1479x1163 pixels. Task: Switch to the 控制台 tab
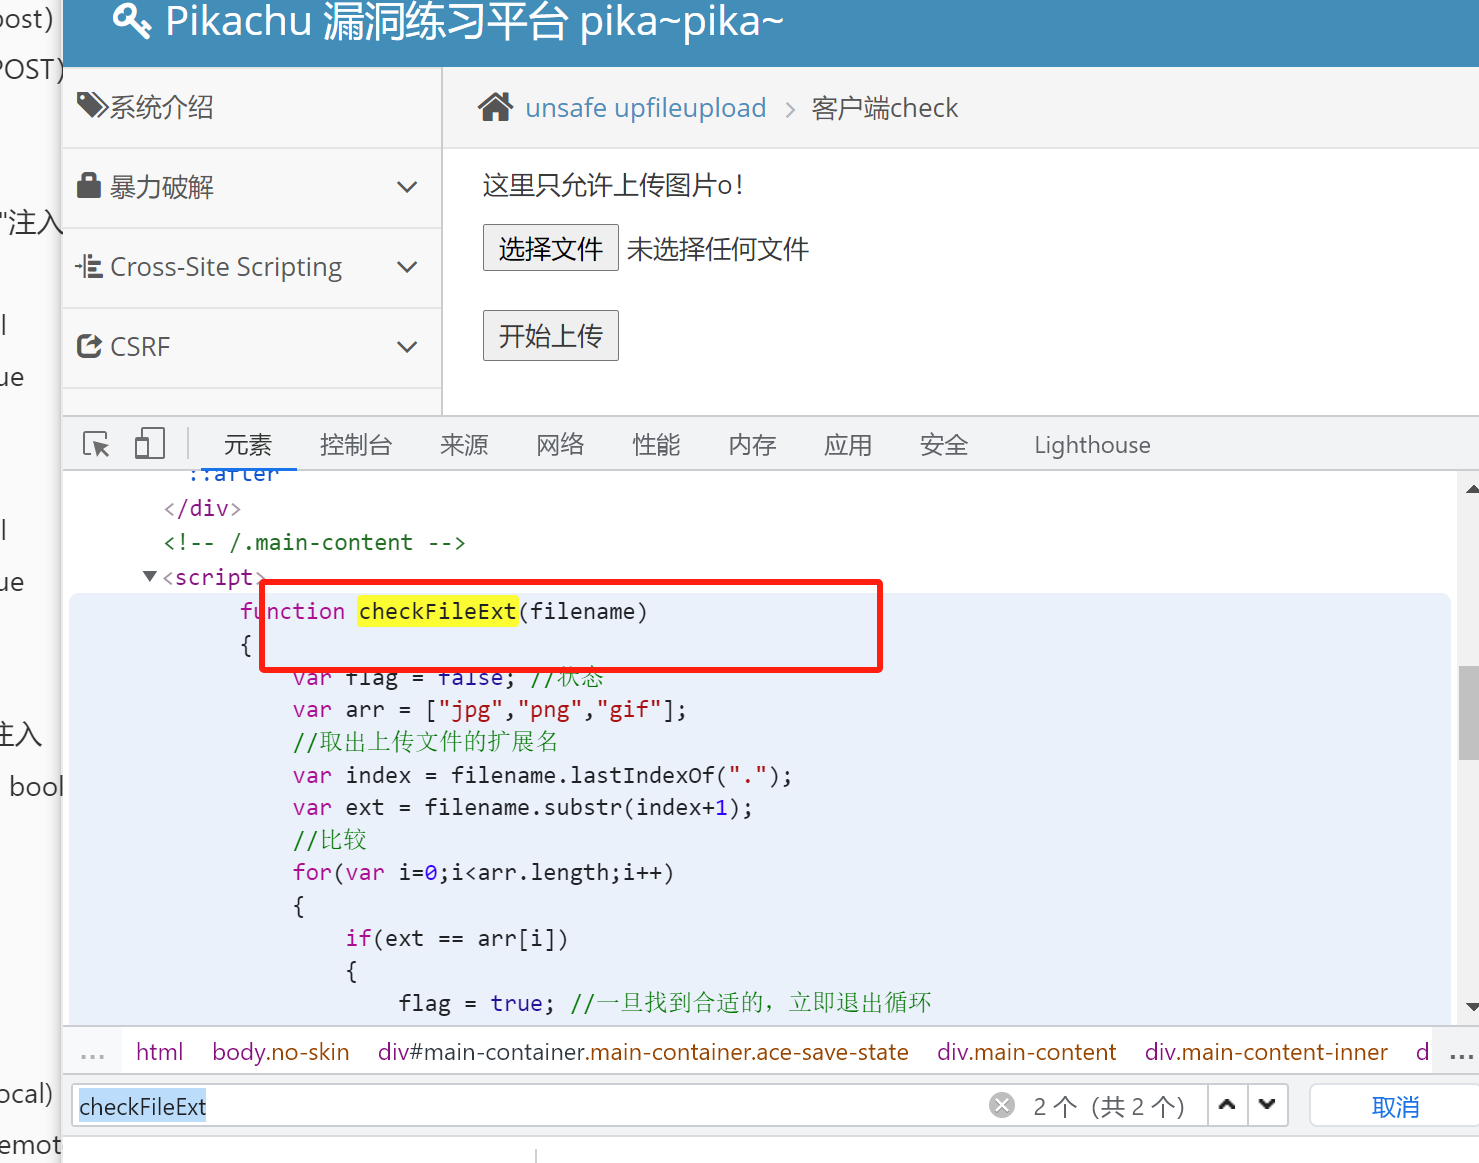pos(355,445)
